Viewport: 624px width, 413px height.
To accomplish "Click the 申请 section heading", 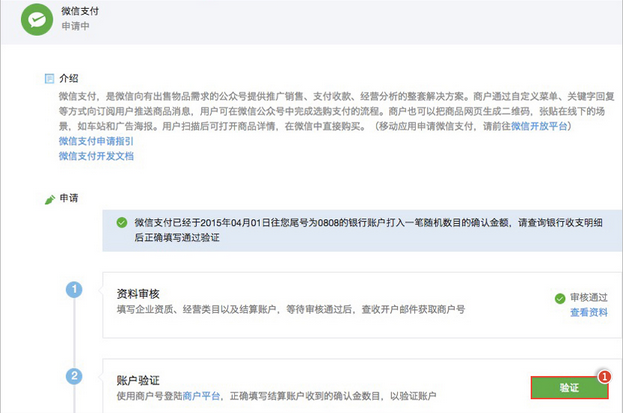I will click(x=69, y=198).
